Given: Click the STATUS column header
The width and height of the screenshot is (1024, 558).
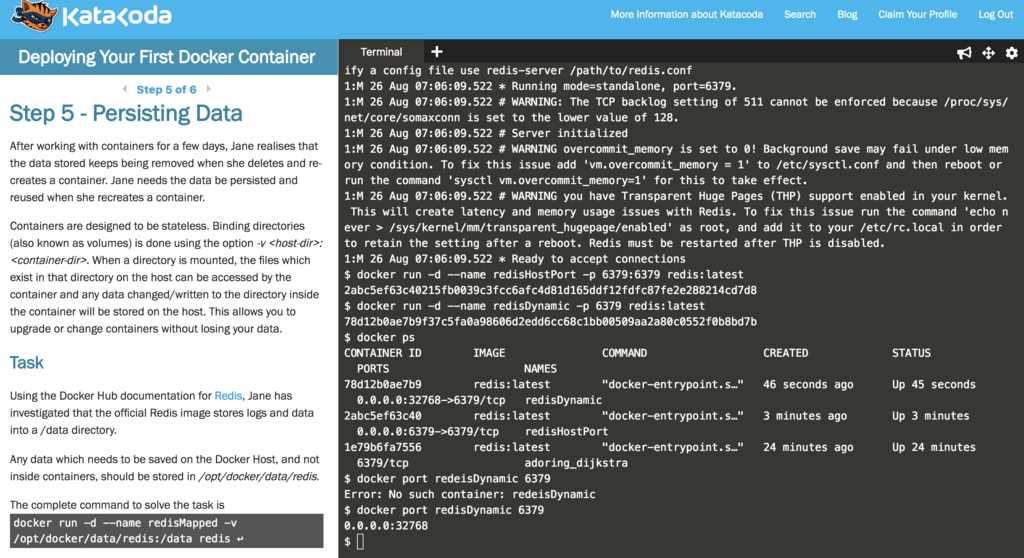Looking at the screenshot, I should (911, 353).
